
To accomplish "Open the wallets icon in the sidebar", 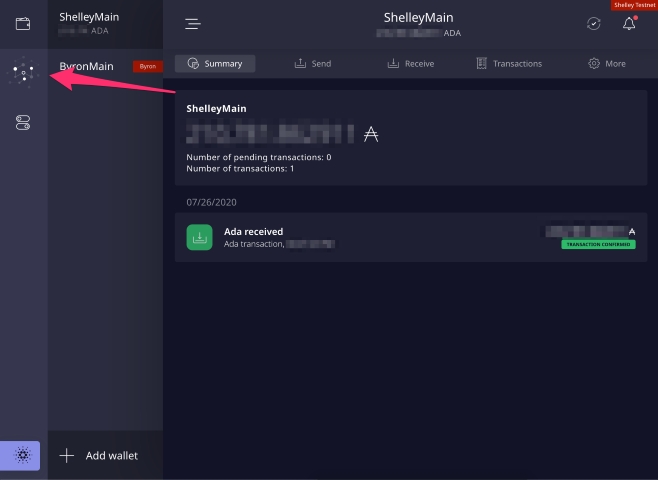I will [x=23, y=23].
